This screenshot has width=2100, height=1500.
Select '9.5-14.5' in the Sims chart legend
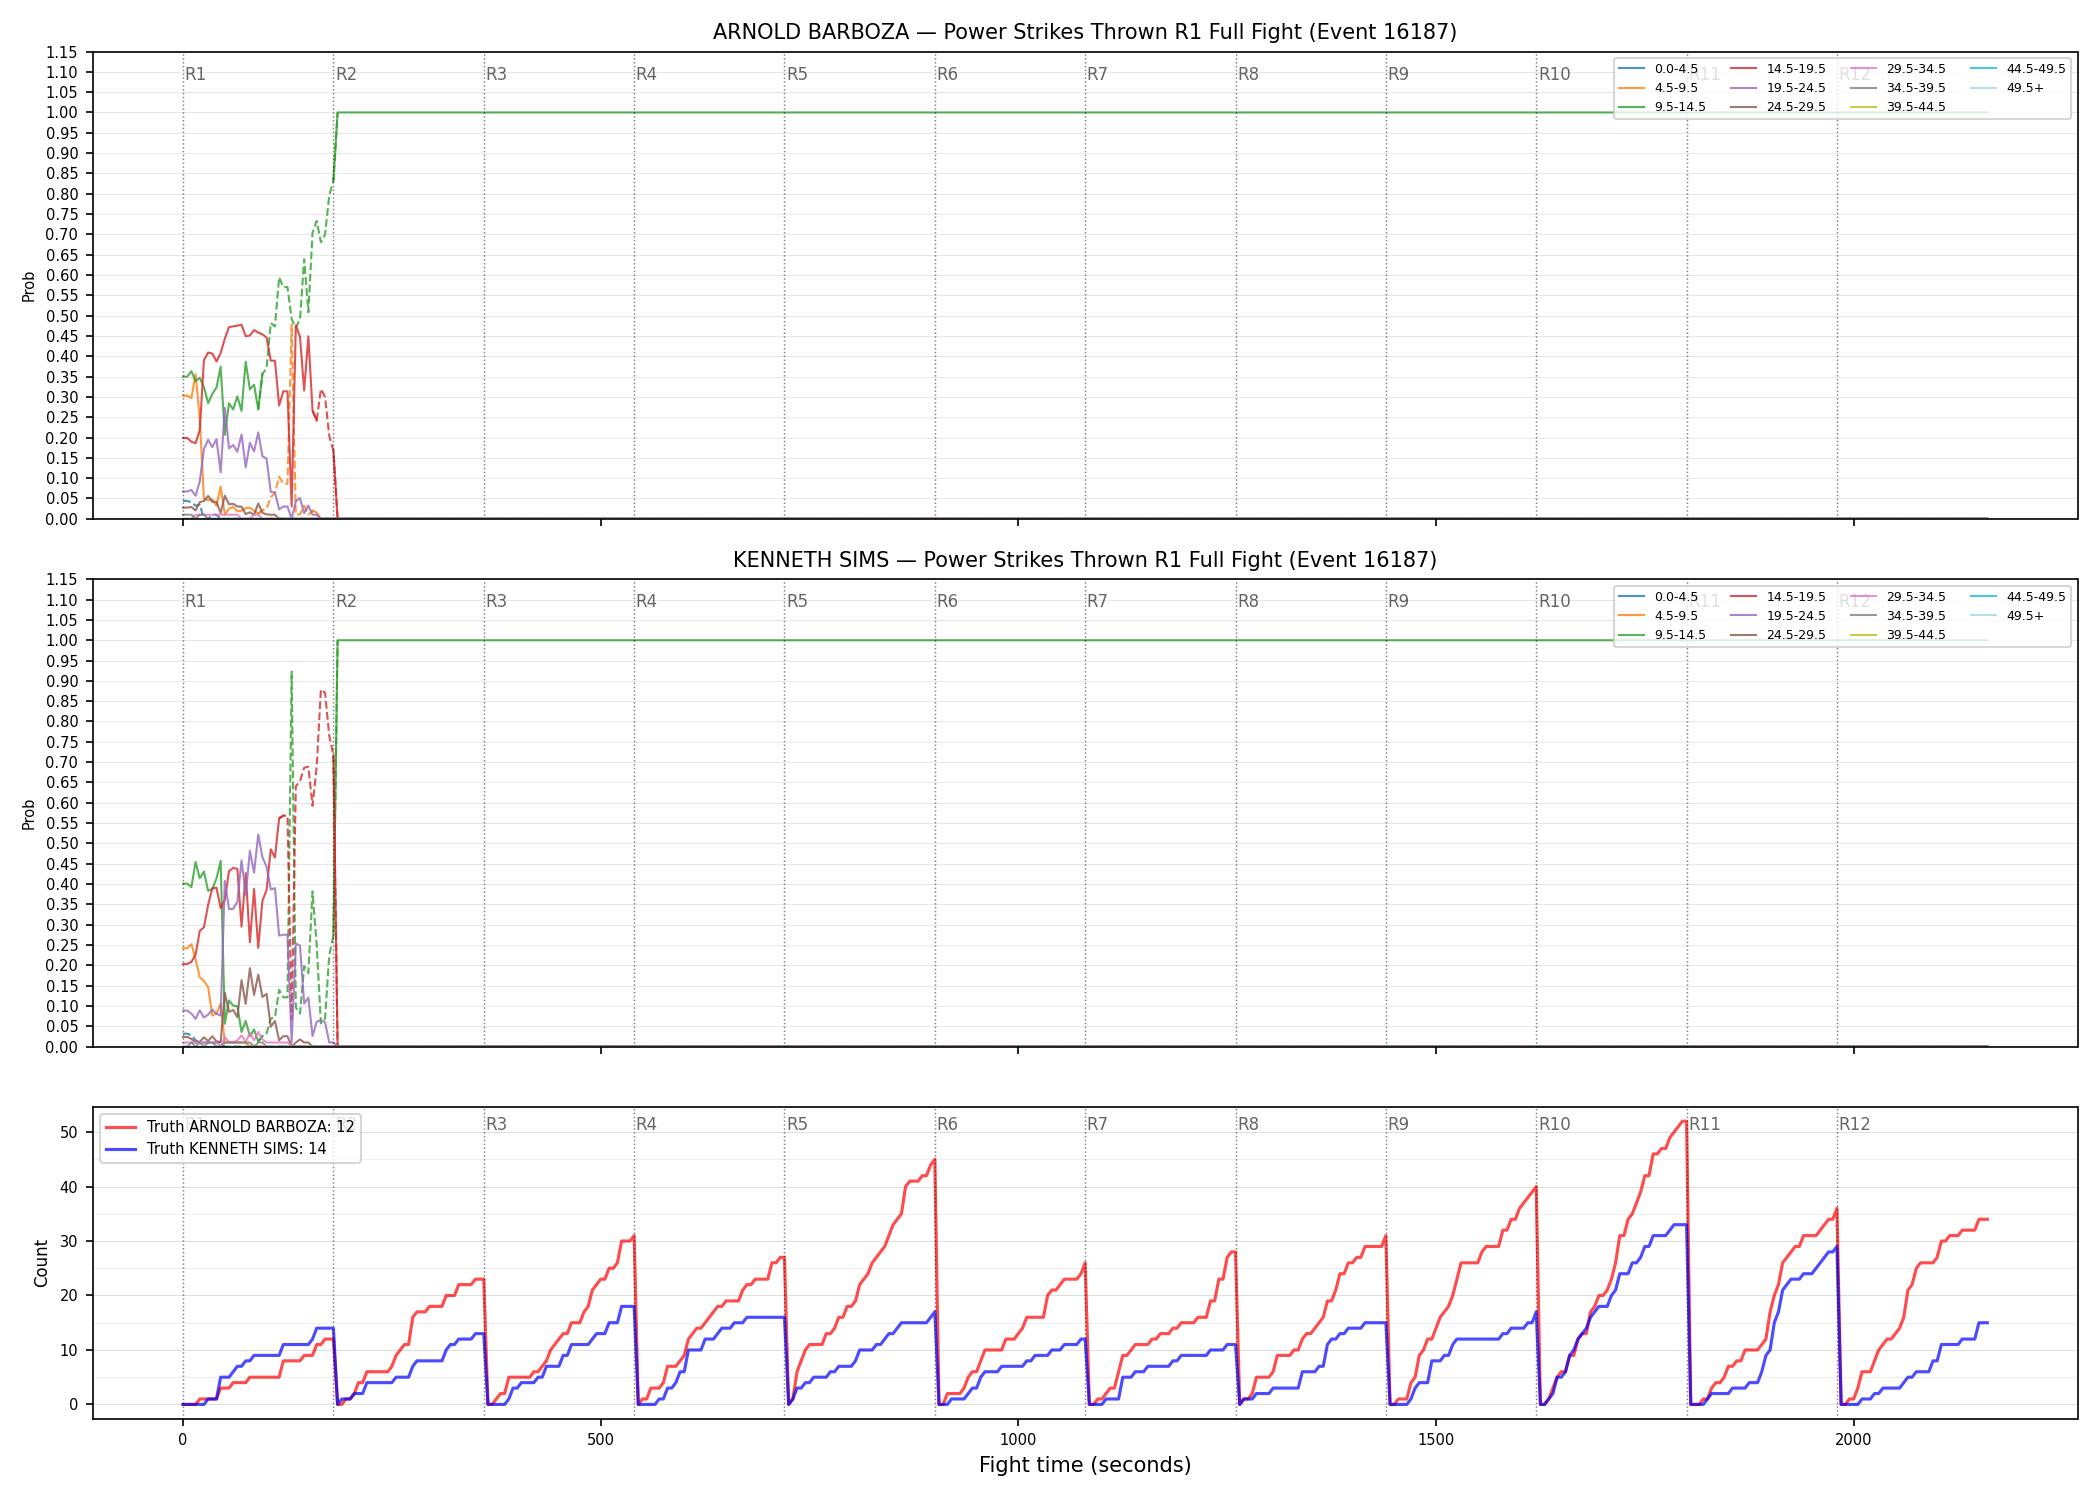(x=1680, y=635)
